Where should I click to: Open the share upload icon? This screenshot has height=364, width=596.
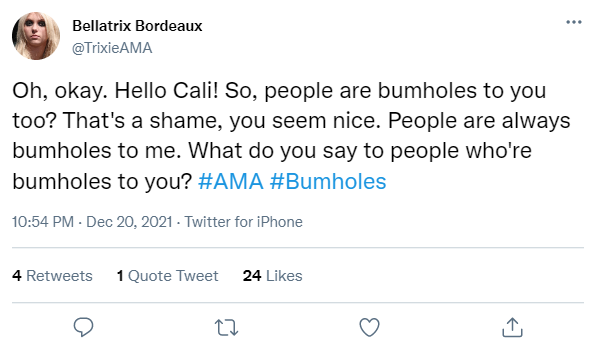point(512,327)
